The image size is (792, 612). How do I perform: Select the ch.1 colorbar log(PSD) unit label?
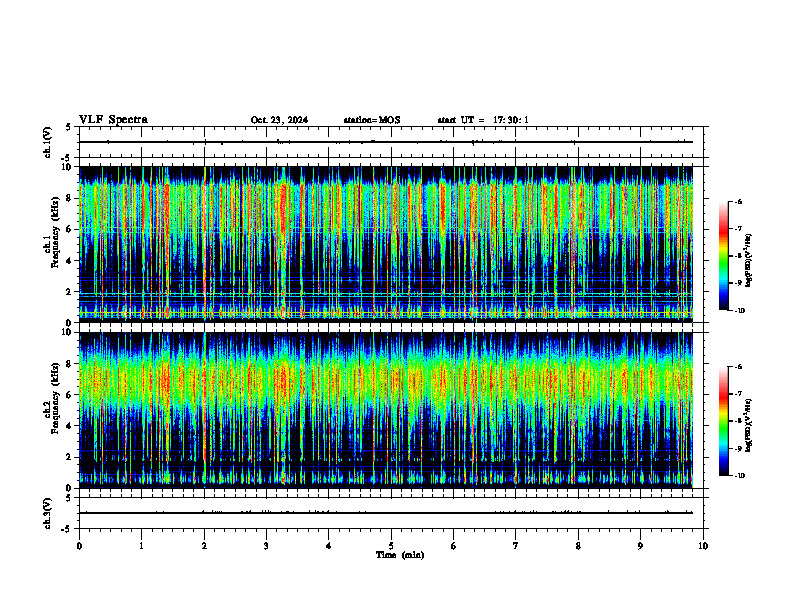(x=749, y=261)
